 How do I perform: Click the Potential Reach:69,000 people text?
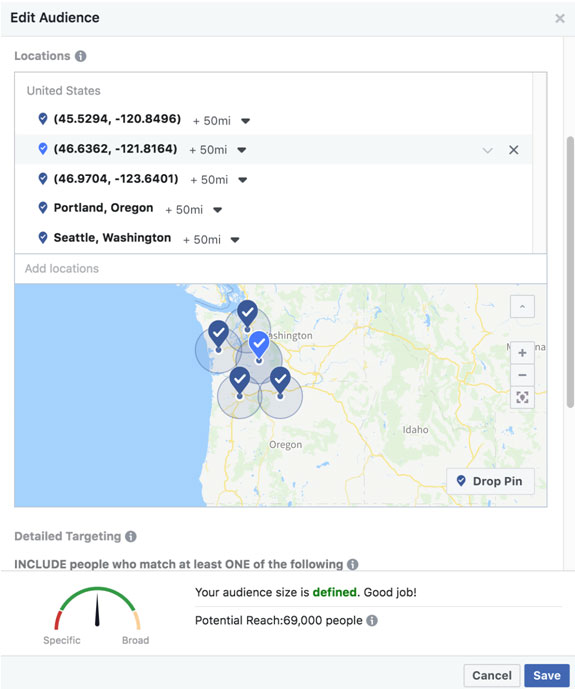click(278, 620)
